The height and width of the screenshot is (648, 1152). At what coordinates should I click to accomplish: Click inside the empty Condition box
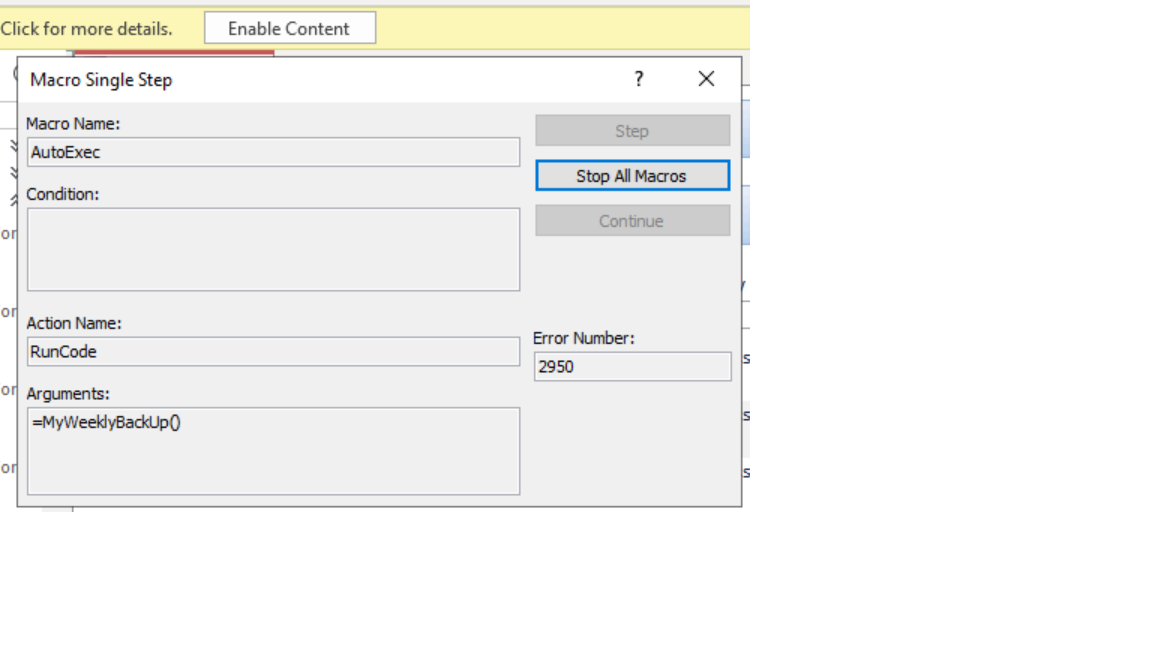click(x=273, y=249)
